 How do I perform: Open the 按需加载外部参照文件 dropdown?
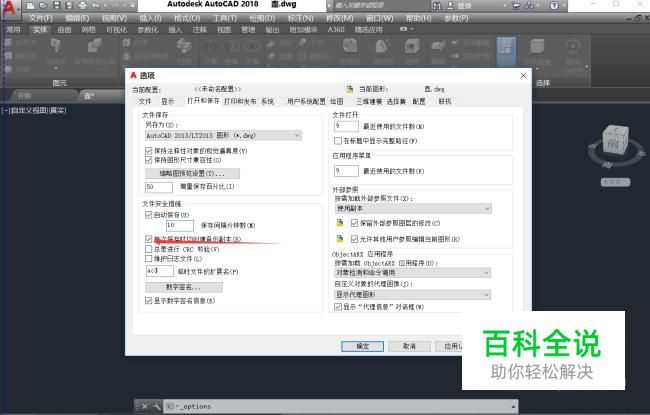tap(413, 209)
